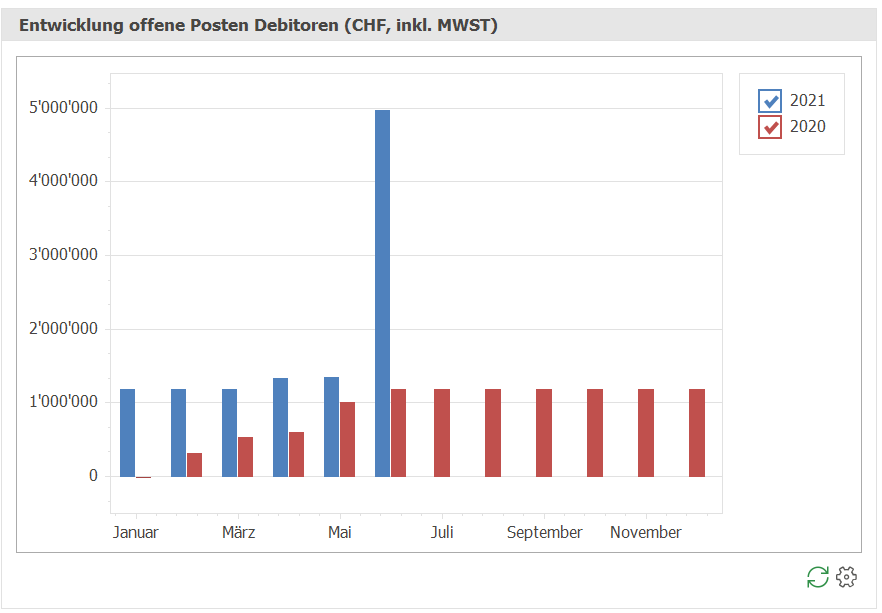Click the red 2020 bar above November
Image resolution: width=882 pixels, height=613 pixels.
point(646,433)
